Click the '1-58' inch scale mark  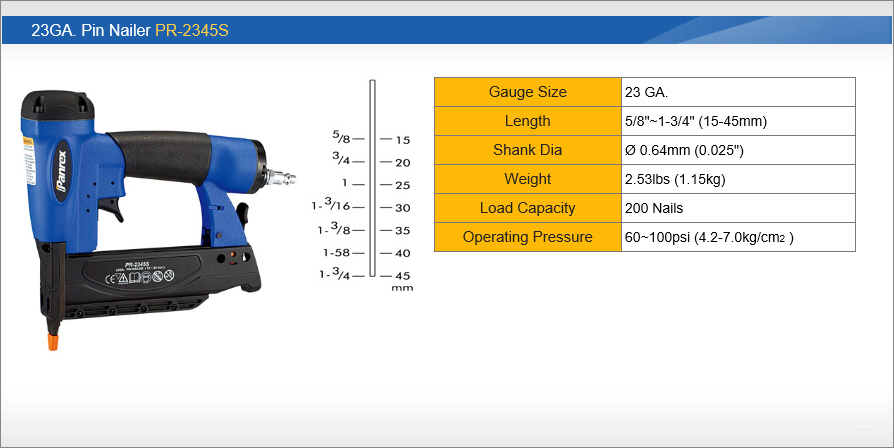tap(336, 252)
